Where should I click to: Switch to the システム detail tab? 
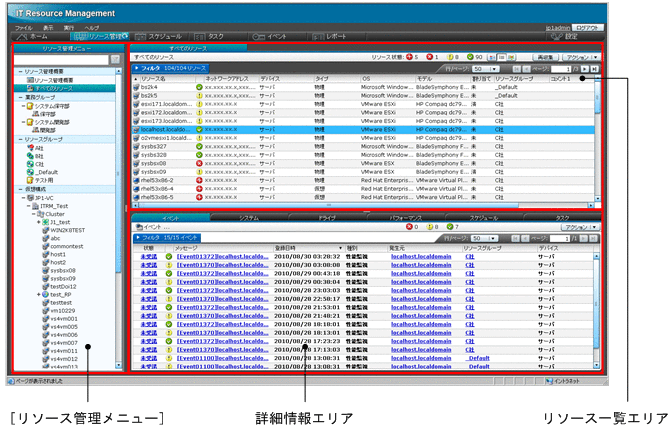pyautogui.click(x=249, y=218)
